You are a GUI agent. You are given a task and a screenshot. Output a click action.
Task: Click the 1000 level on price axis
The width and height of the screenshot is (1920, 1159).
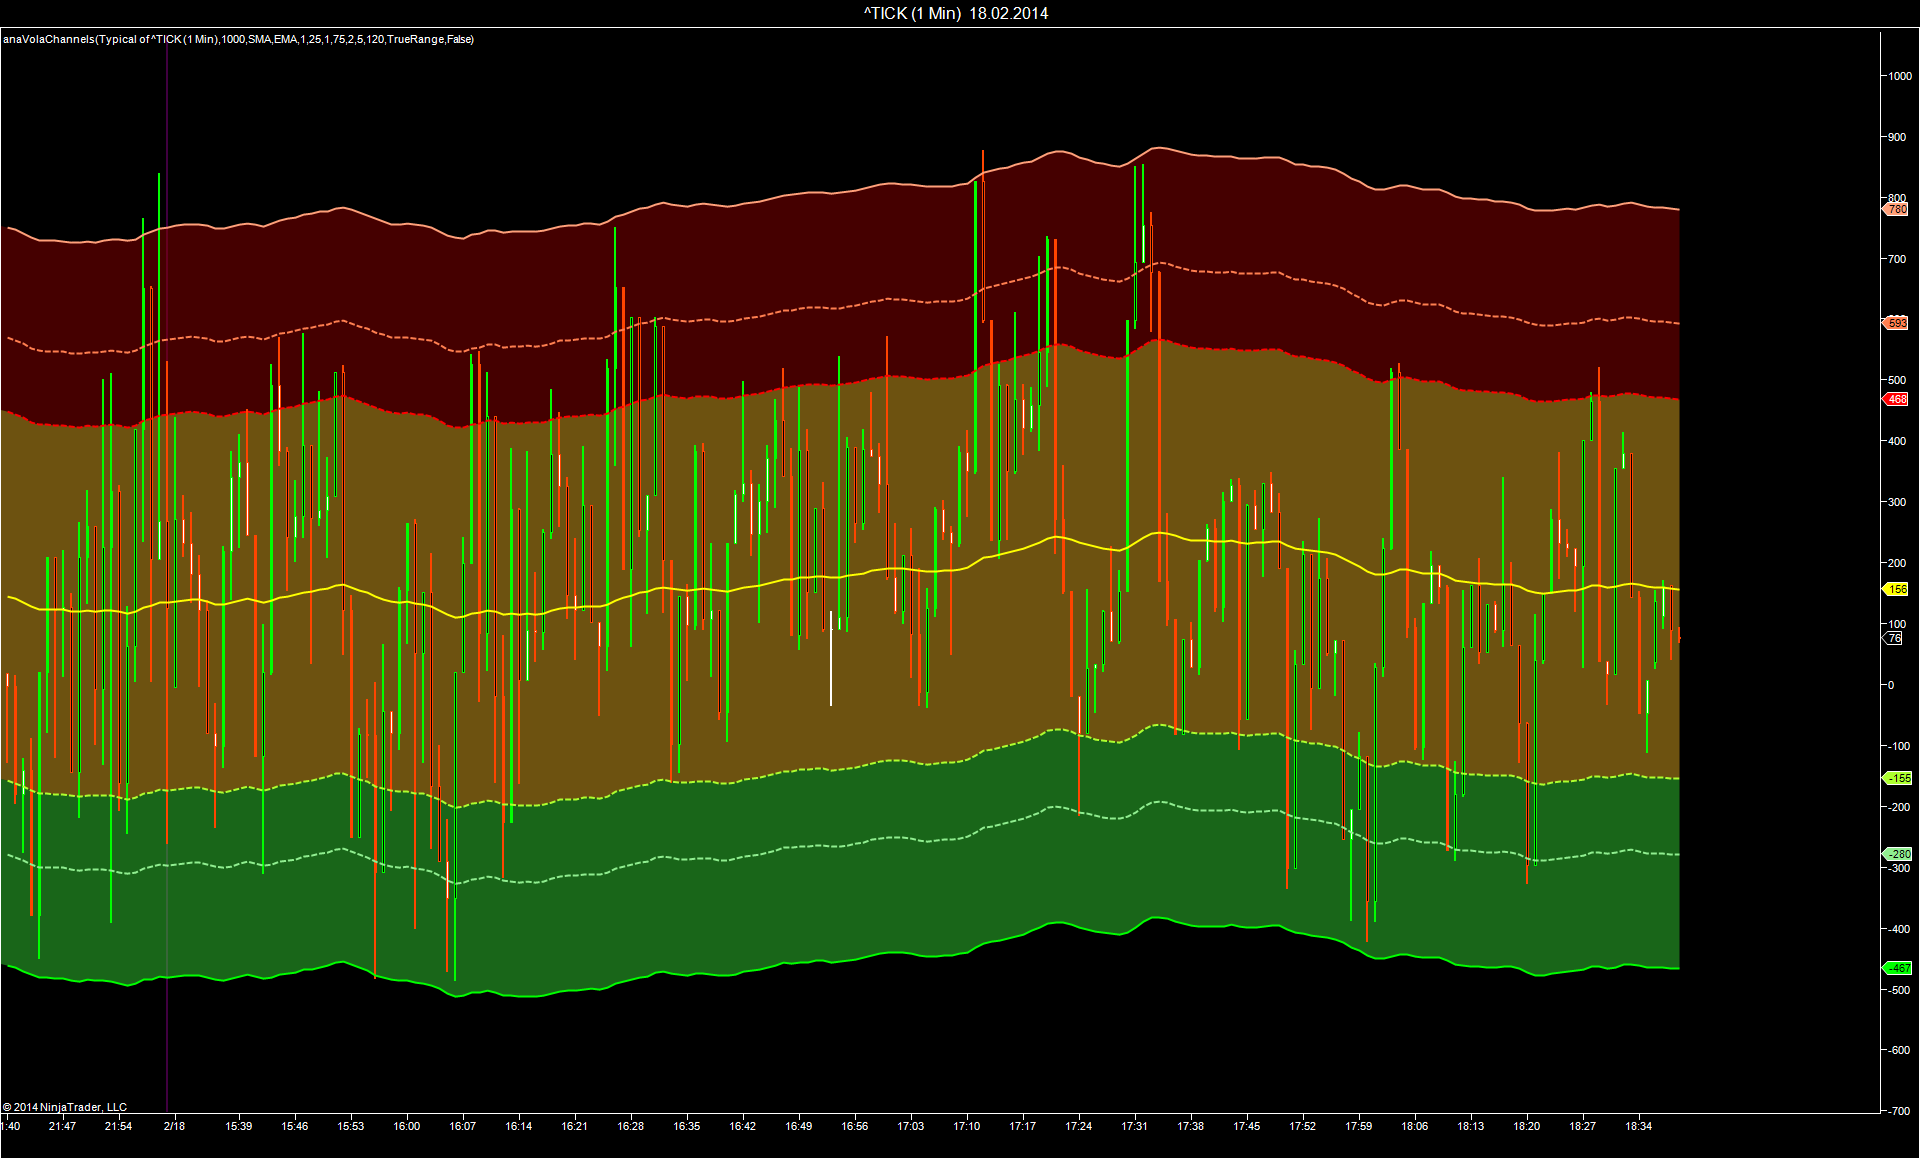click(x=1899, y=76)
